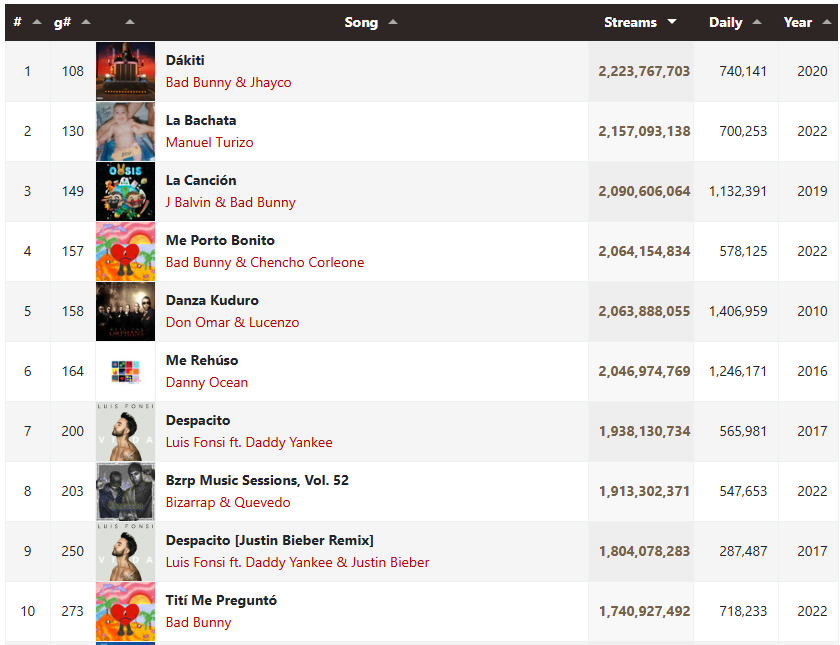This screenshot has height=645, width=840.
Task: Sort by the # rank column arrow
Action: pos(37,22)
